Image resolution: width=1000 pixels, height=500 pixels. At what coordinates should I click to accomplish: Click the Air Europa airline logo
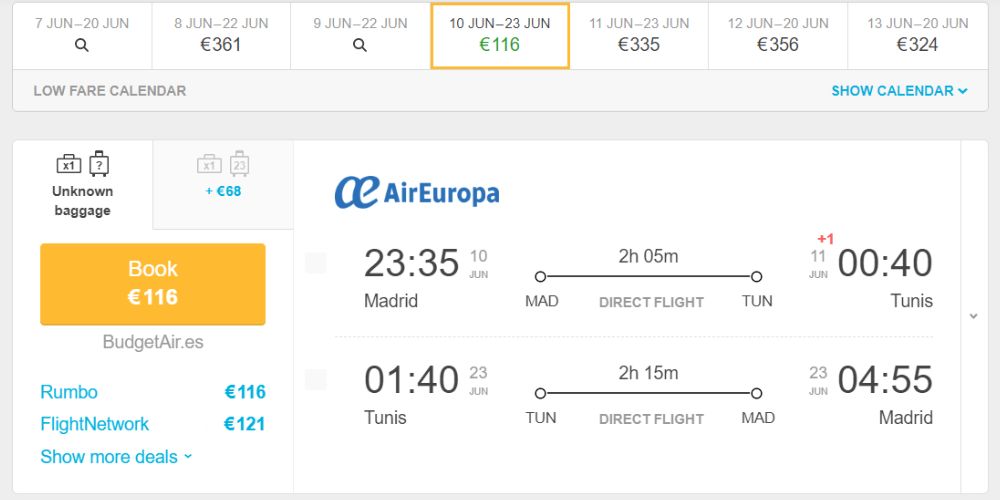(x=417, y=192)
